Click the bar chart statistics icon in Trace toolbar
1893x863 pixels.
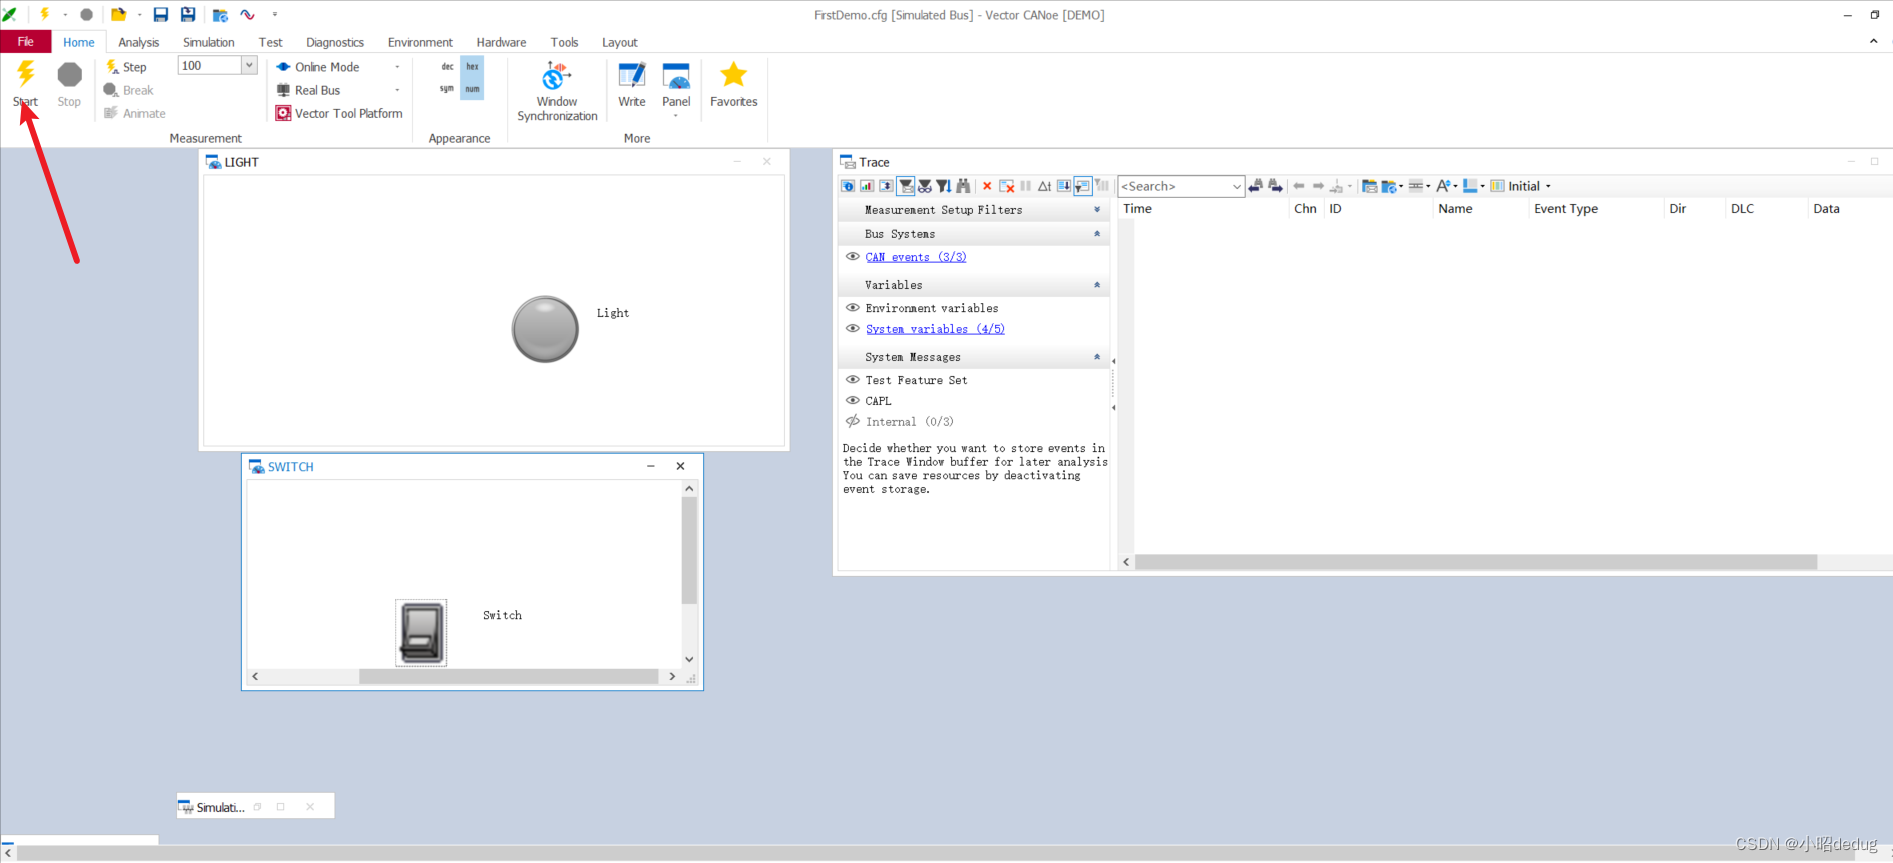tap(867, 186)
